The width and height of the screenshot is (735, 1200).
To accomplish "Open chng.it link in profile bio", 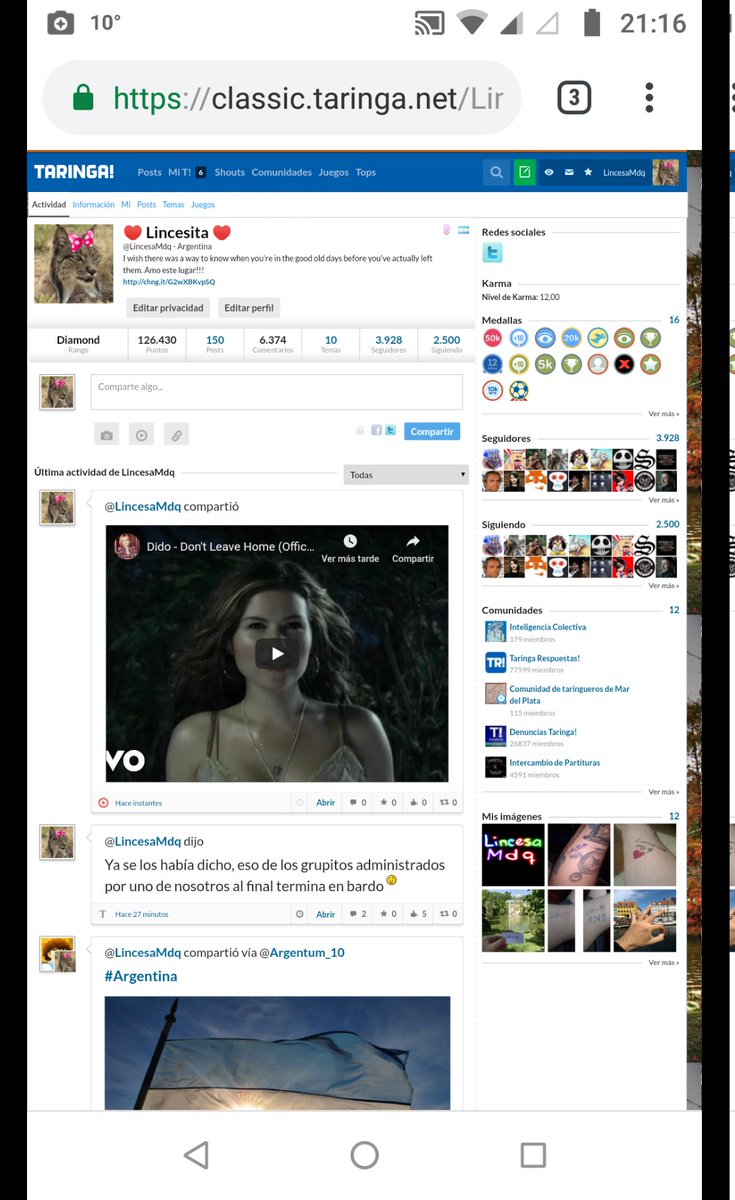I will pos(169,282).
